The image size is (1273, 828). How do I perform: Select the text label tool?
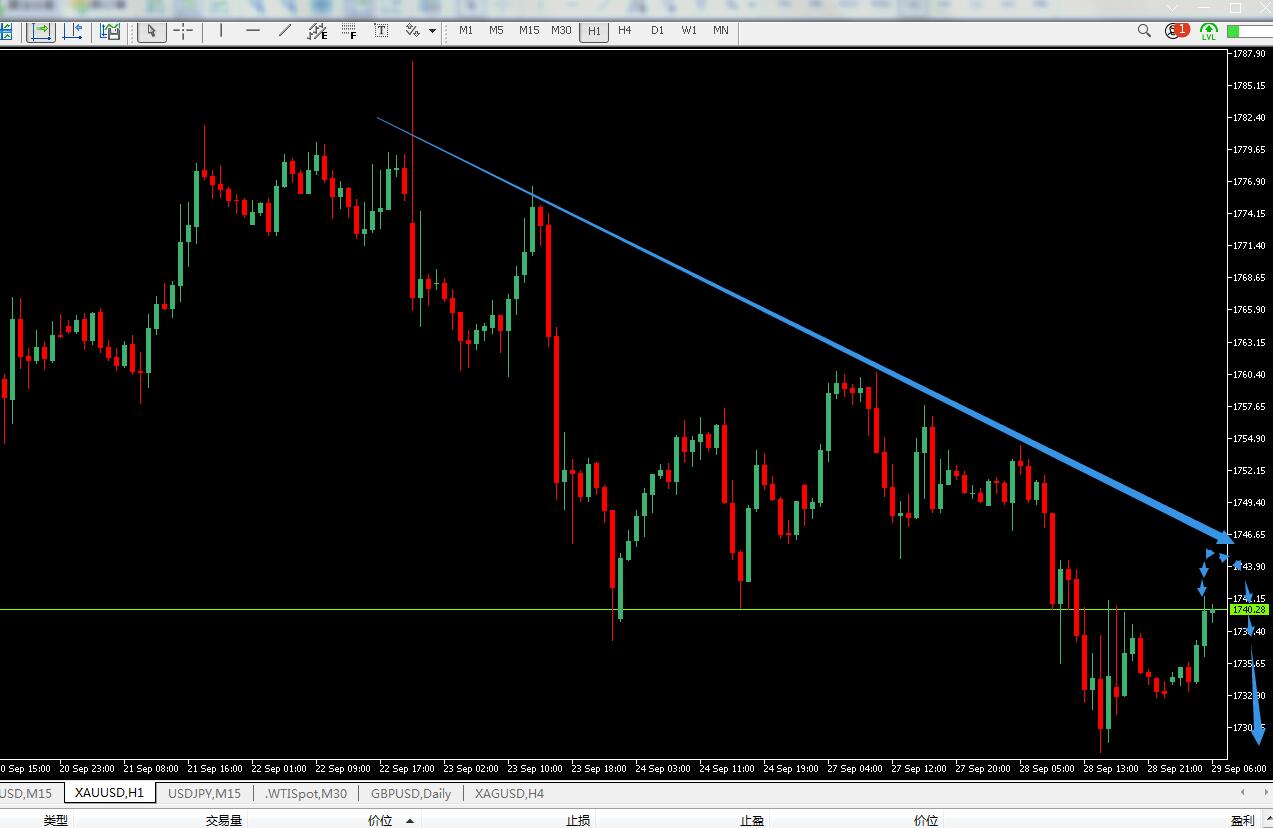click(382, 31)
